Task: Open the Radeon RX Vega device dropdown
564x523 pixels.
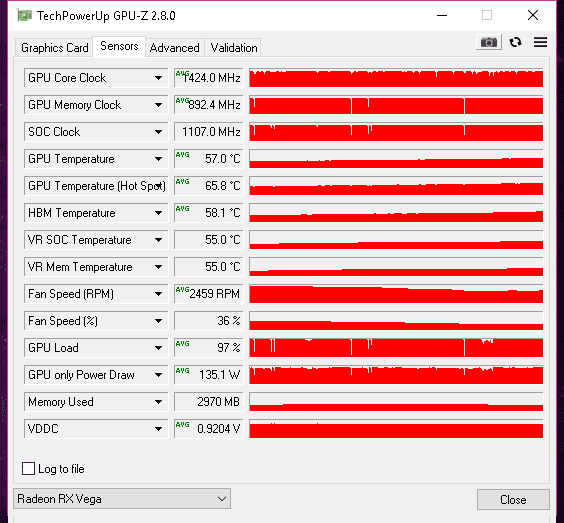Action: click(122, 499)
